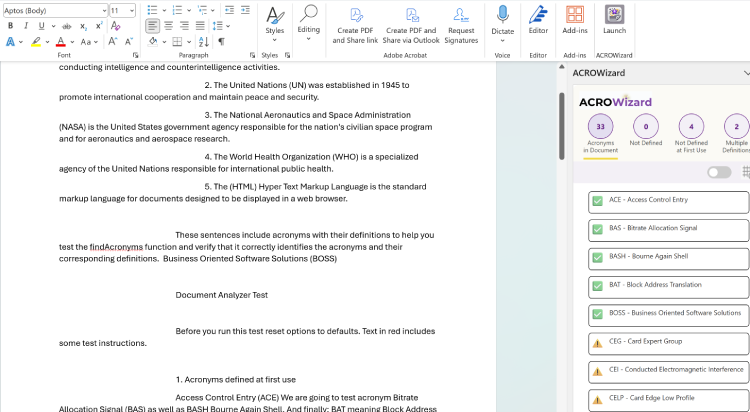This screenshot has height=412, width=750.
Task: Open the Add-ins gallery
Action: point(574,20)
